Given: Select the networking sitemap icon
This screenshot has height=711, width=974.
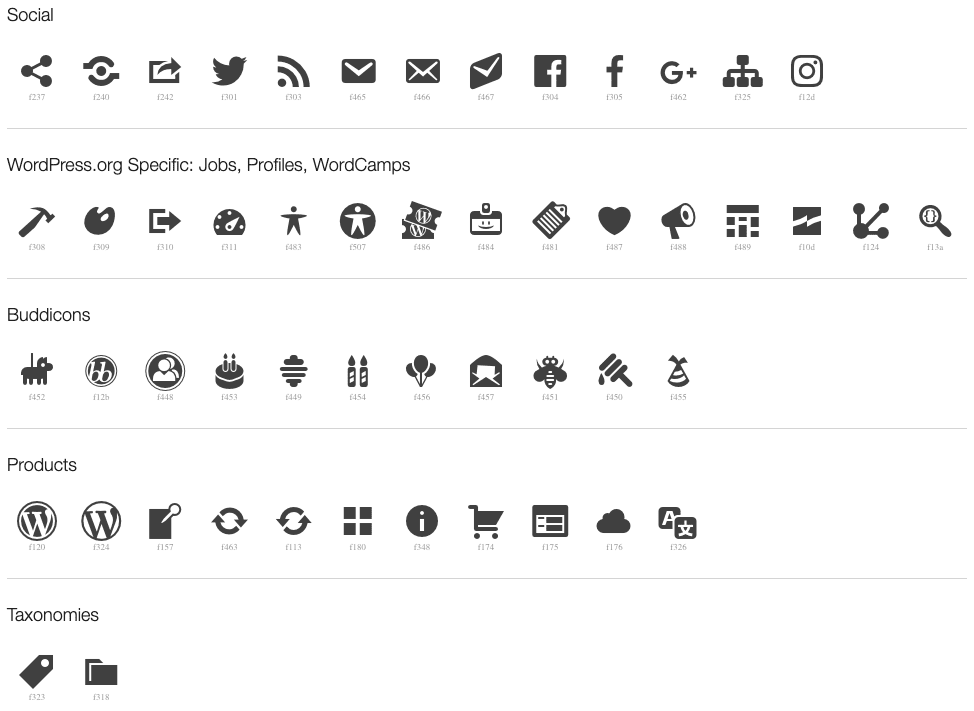Looking at the screenshot, I should tap(742, 71).
